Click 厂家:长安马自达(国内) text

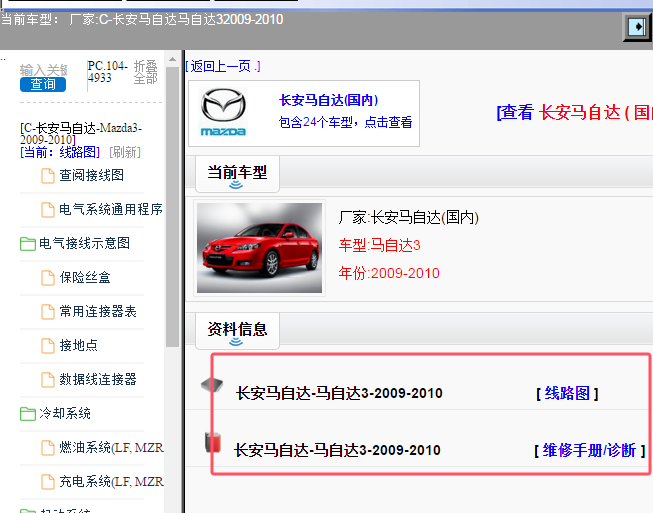pyautogui.click(x=409, y=217)
